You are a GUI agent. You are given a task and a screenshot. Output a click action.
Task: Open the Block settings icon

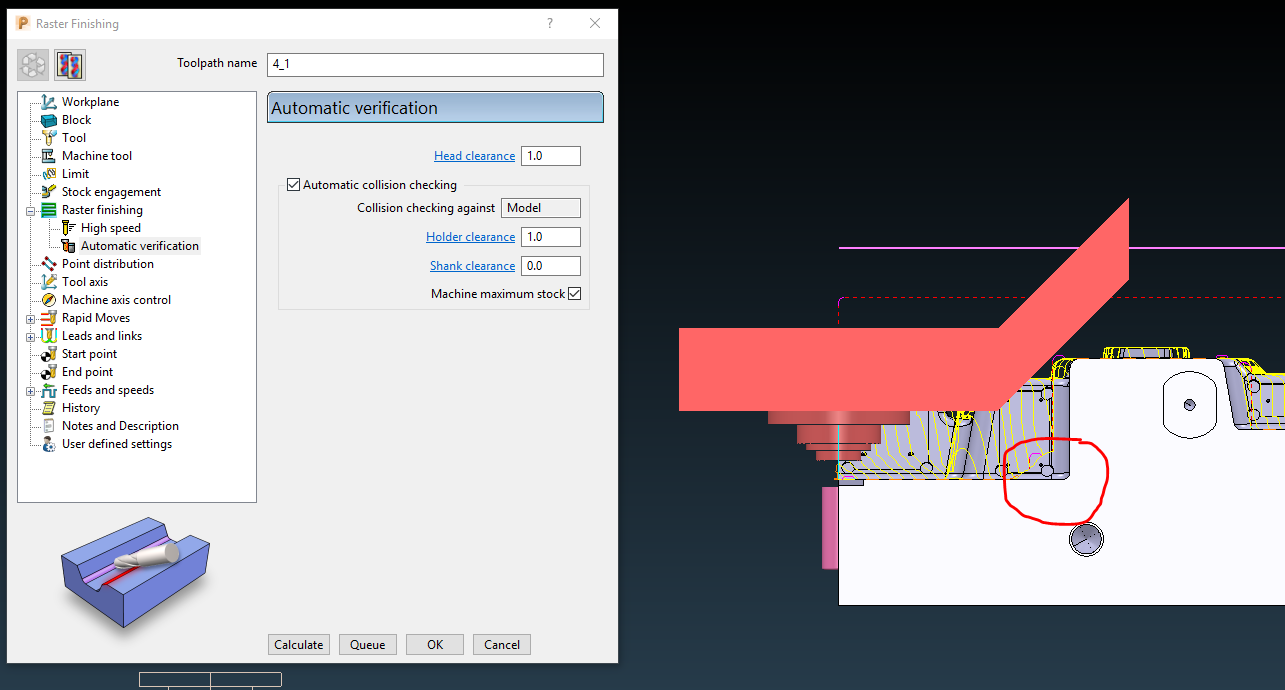(48, 119)
